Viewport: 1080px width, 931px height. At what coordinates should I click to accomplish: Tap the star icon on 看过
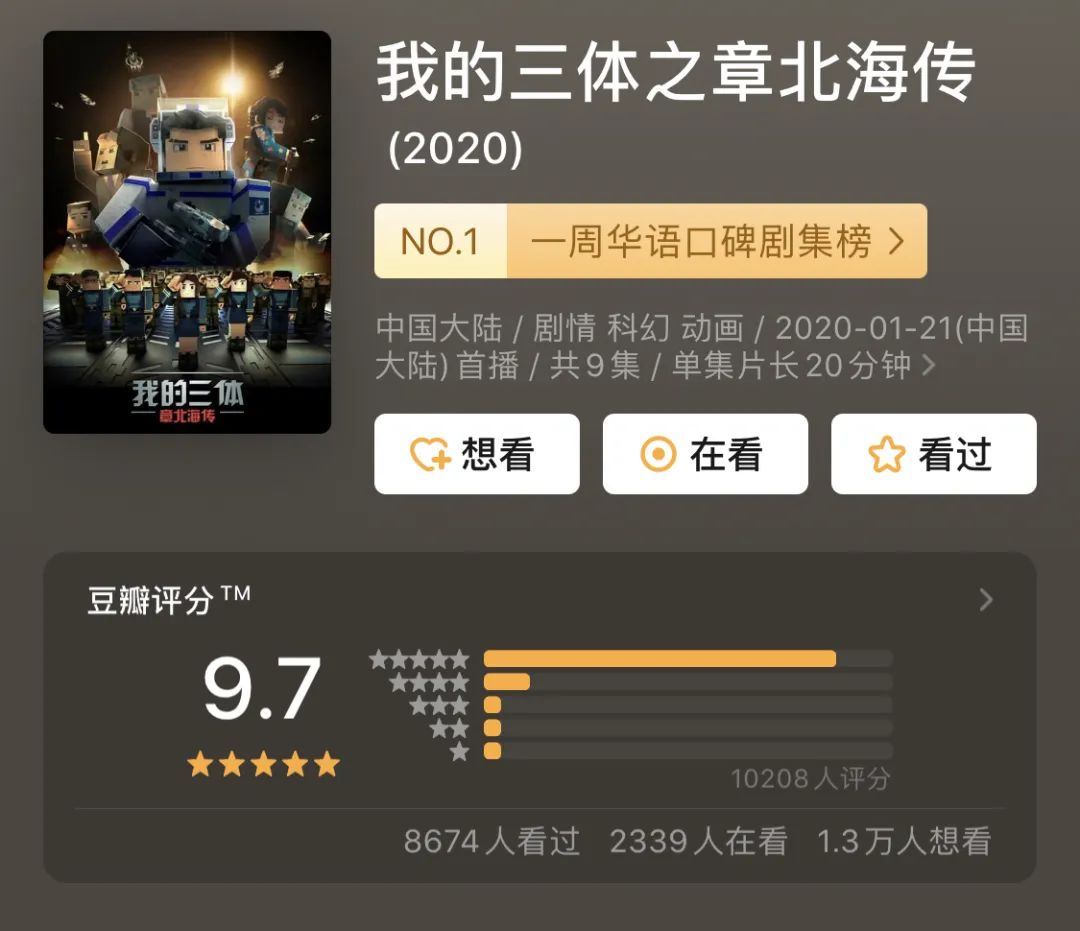pyautogui.click(x=886, y=456)
